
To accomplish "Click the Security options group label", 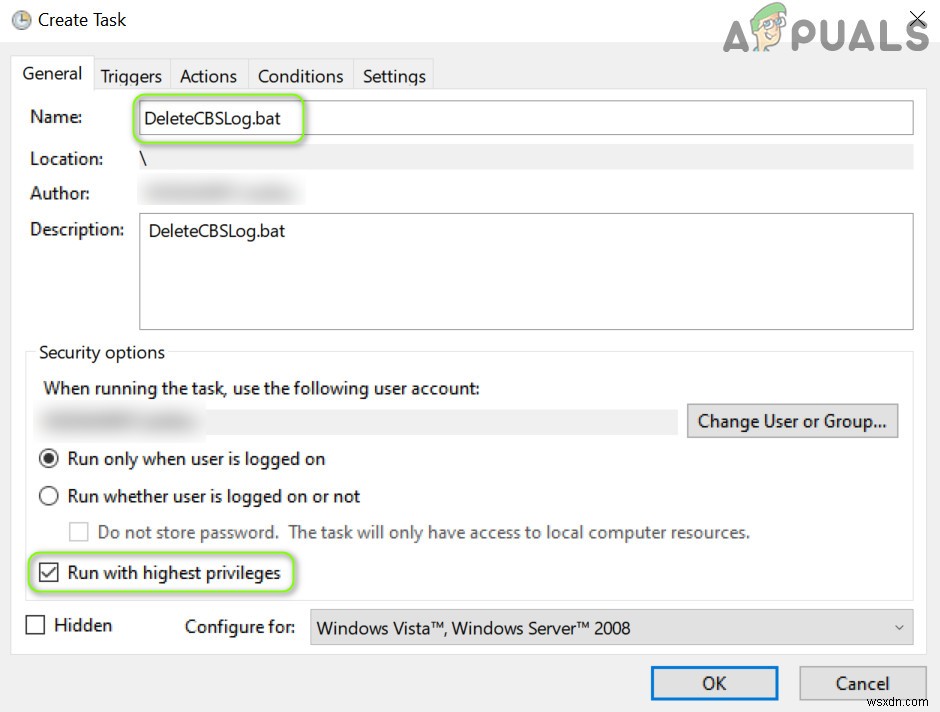I will pyautogui.click(x=102, y=352).
